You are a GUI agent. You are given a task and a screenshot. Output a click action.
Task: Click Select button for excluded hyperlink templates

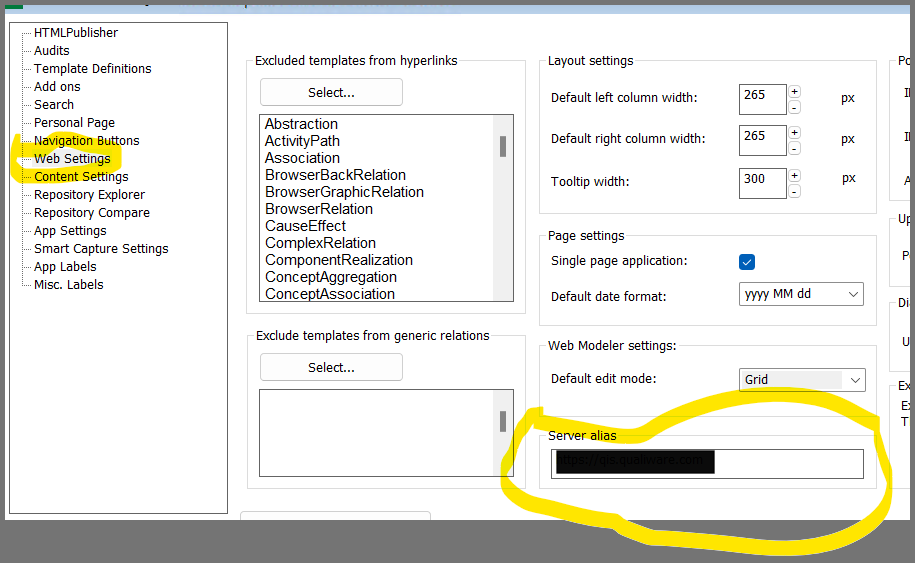pyautogui.click(x=331, y=93)
